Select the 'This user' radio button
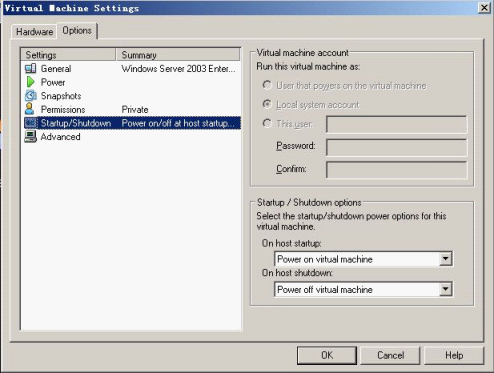The image size is (494, 373). tap(267, 124)
